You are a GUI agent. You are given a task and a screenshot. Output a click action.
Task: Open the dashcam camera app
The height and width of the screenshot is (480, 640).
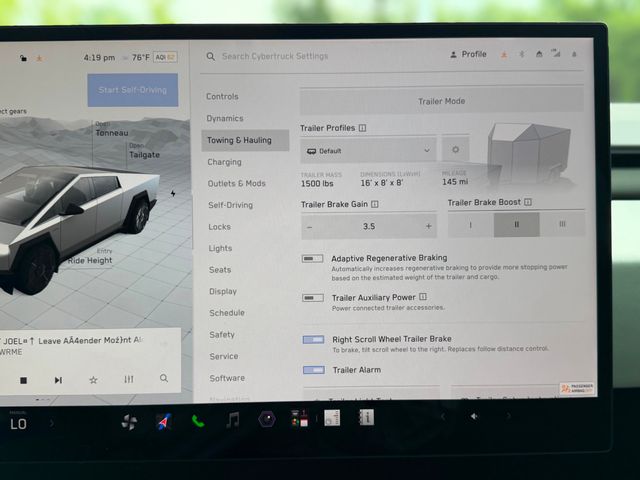click(267, 419)
